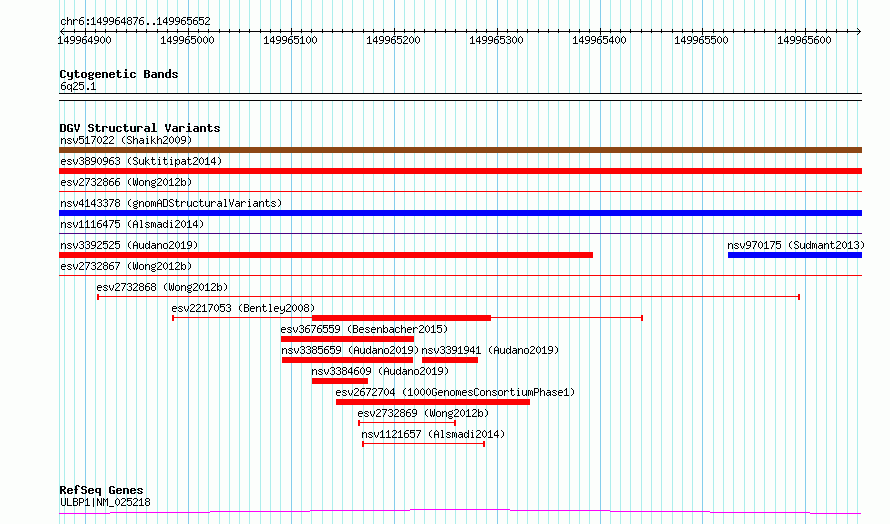Open nsv3385659 (Audano2019) variant
Image resolution: width=890 pixels, height=524 pixels.
[x=350, y=350]
